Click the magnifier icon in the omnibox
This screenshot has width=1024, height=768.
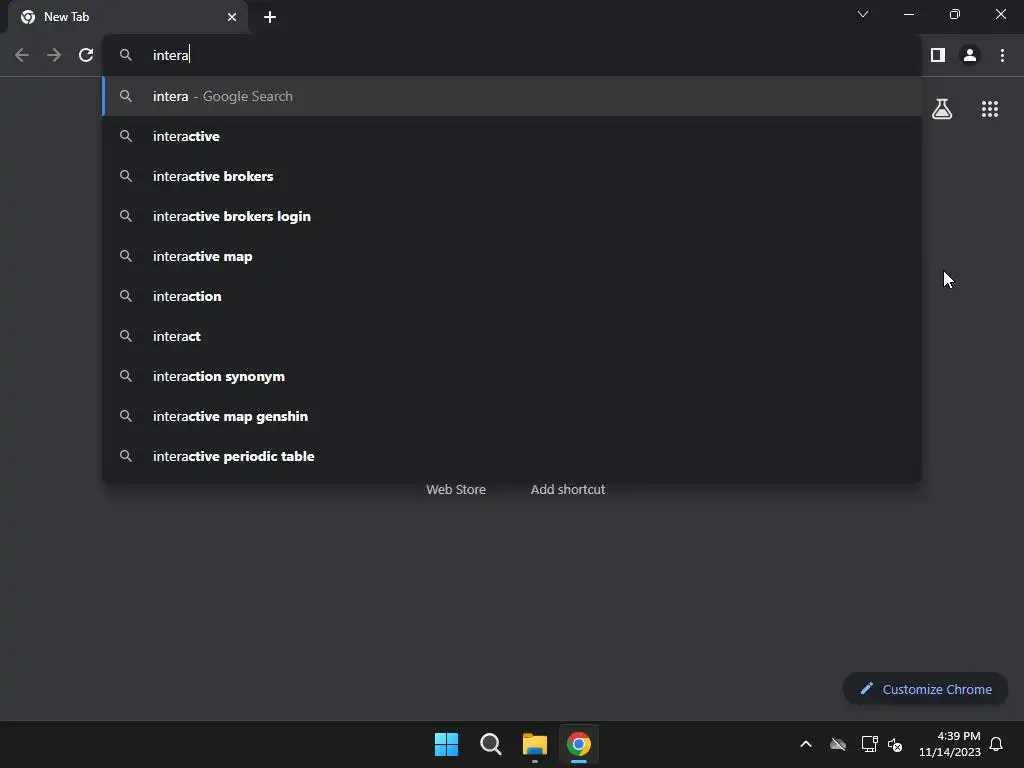pos(126,56)
